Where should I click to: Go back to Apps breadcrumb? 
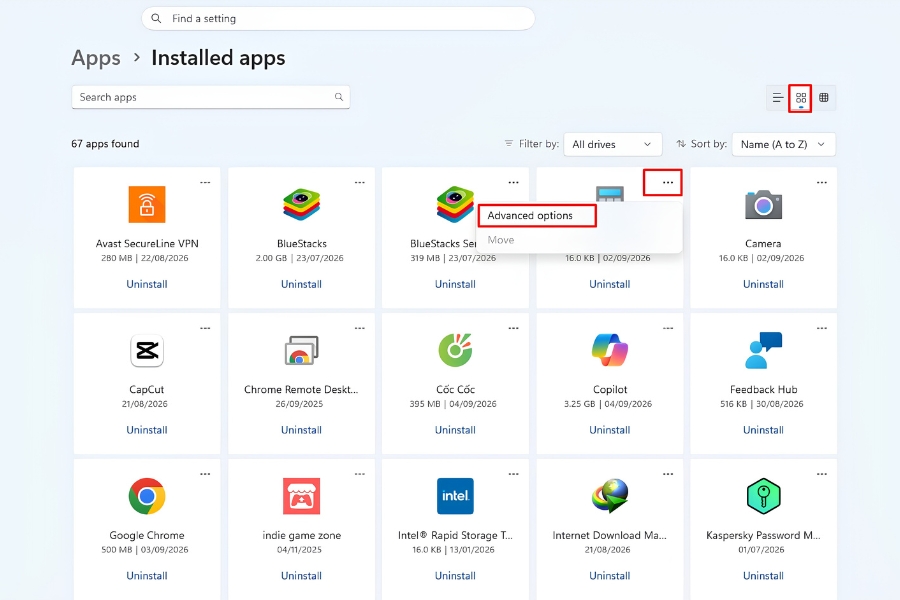(x=96, y=58)
